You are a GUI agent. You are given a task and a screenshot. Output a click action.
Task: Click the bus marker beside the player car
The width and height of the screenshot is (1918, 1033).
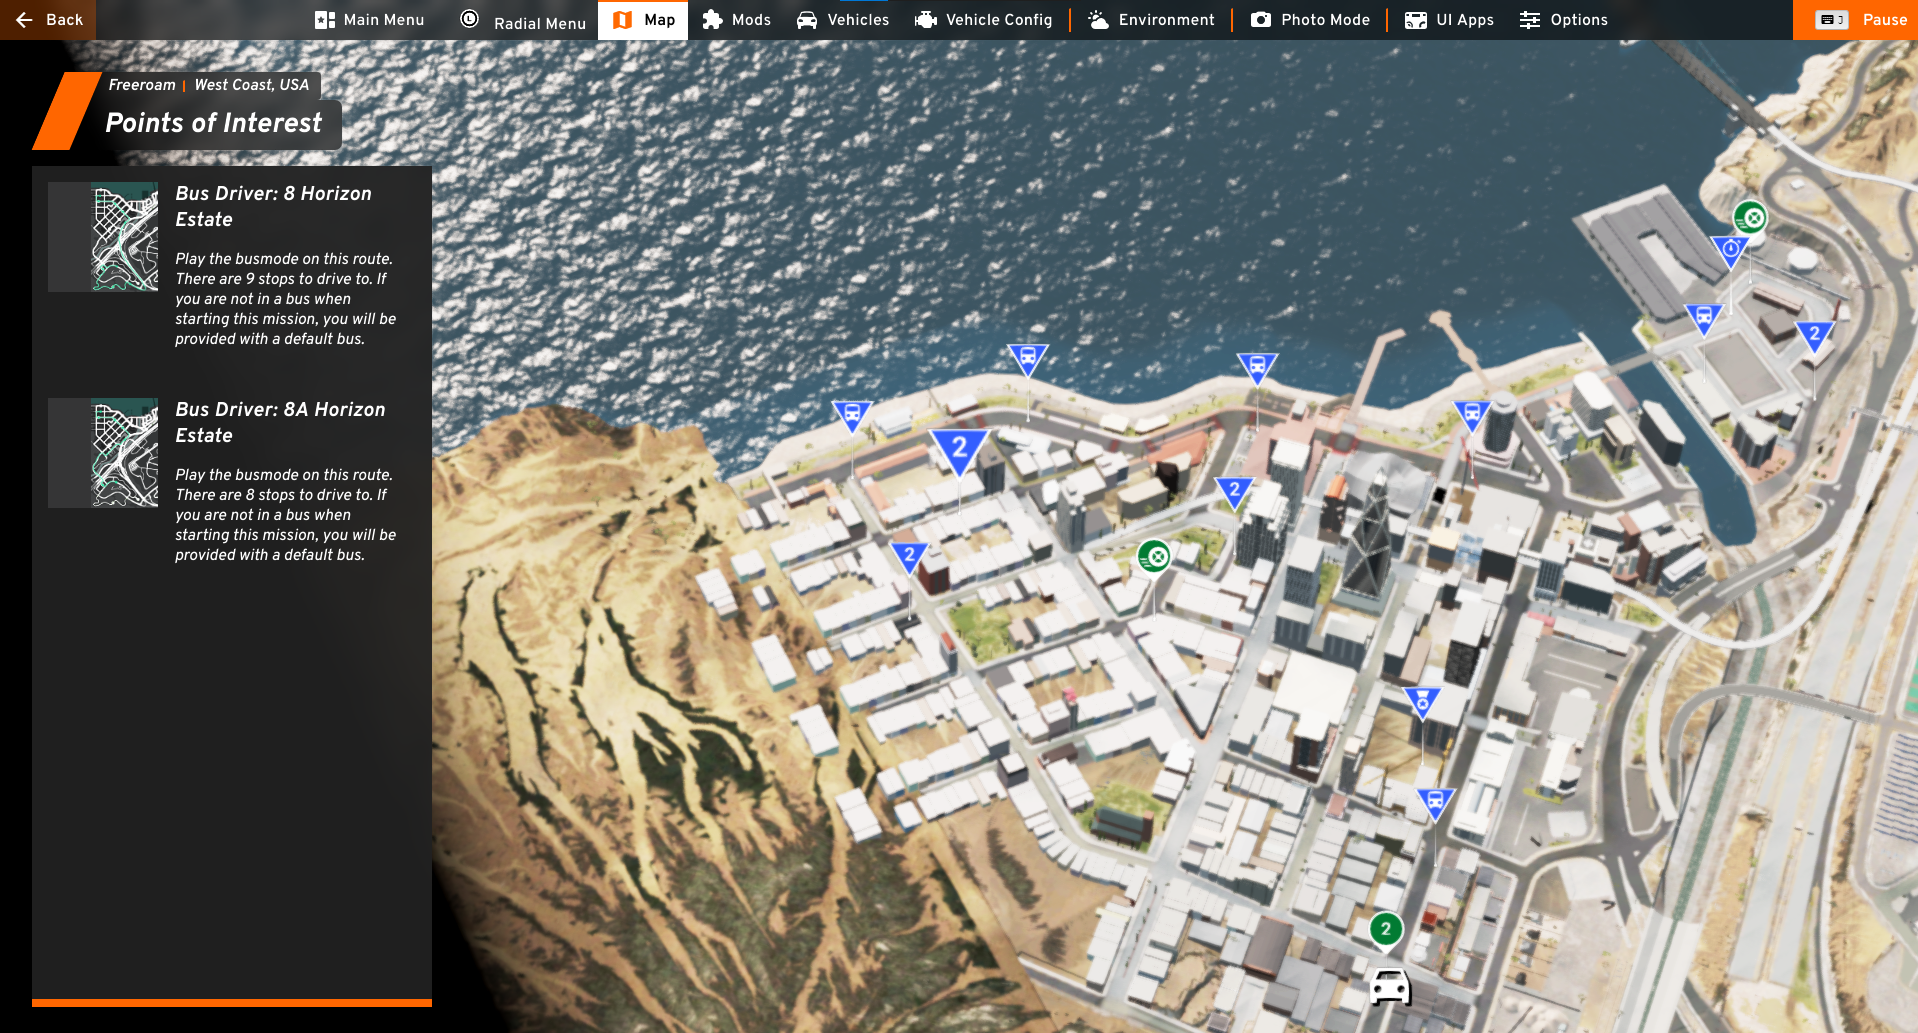point(1436,802)
